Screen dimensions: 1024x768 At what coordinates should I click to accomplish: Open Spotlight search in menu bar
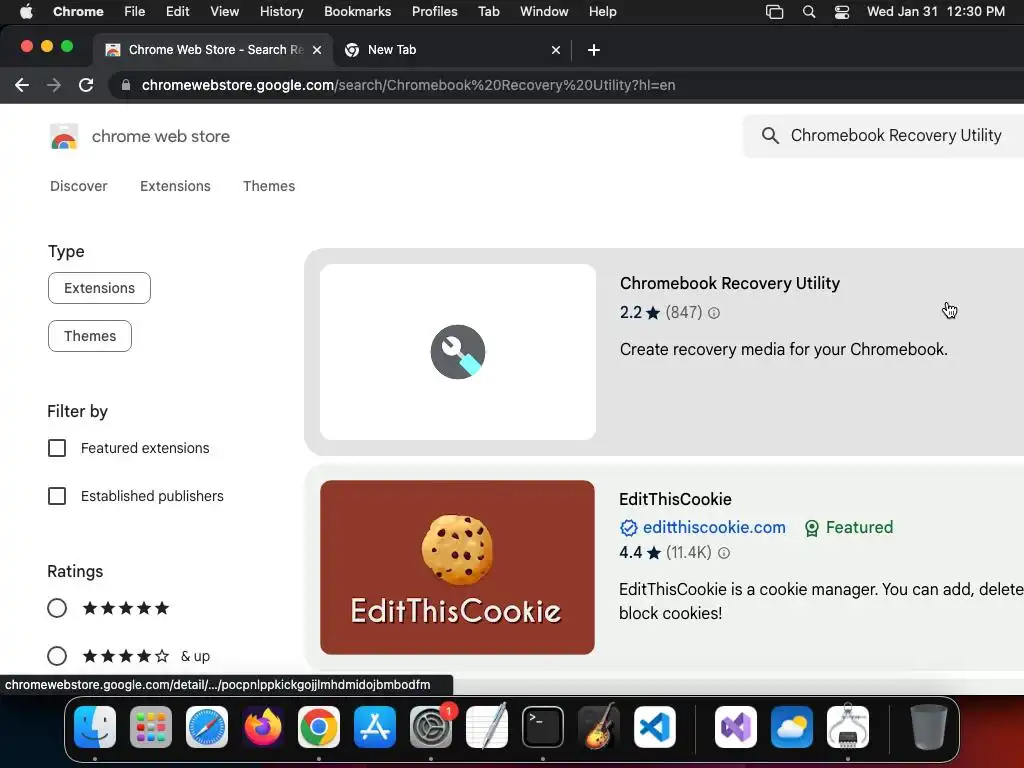(x=808, y=12)
